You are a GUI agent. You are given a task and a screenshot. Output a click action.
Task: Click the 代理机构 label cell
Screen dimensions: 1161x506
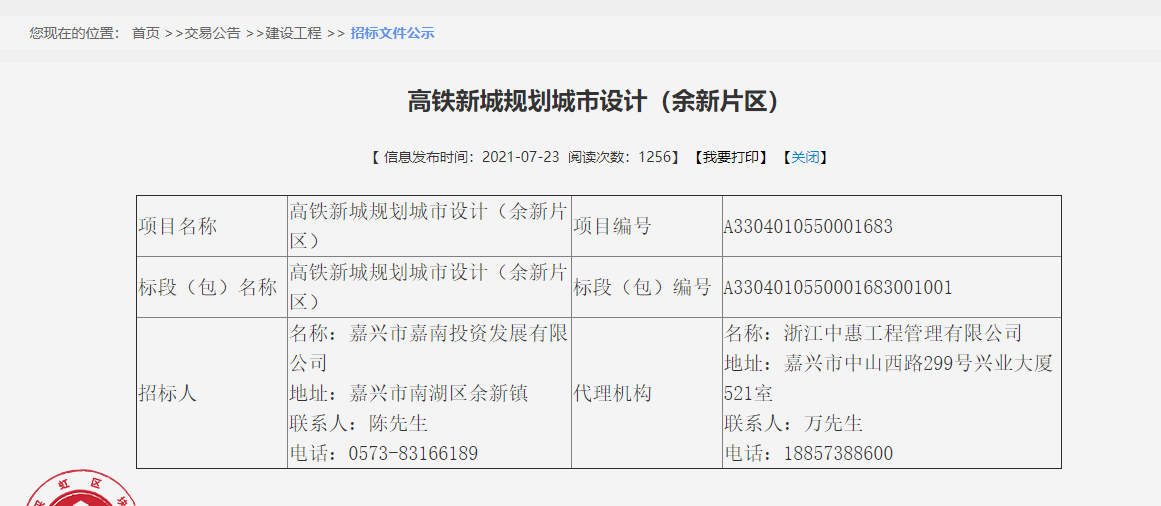[612, 393]
